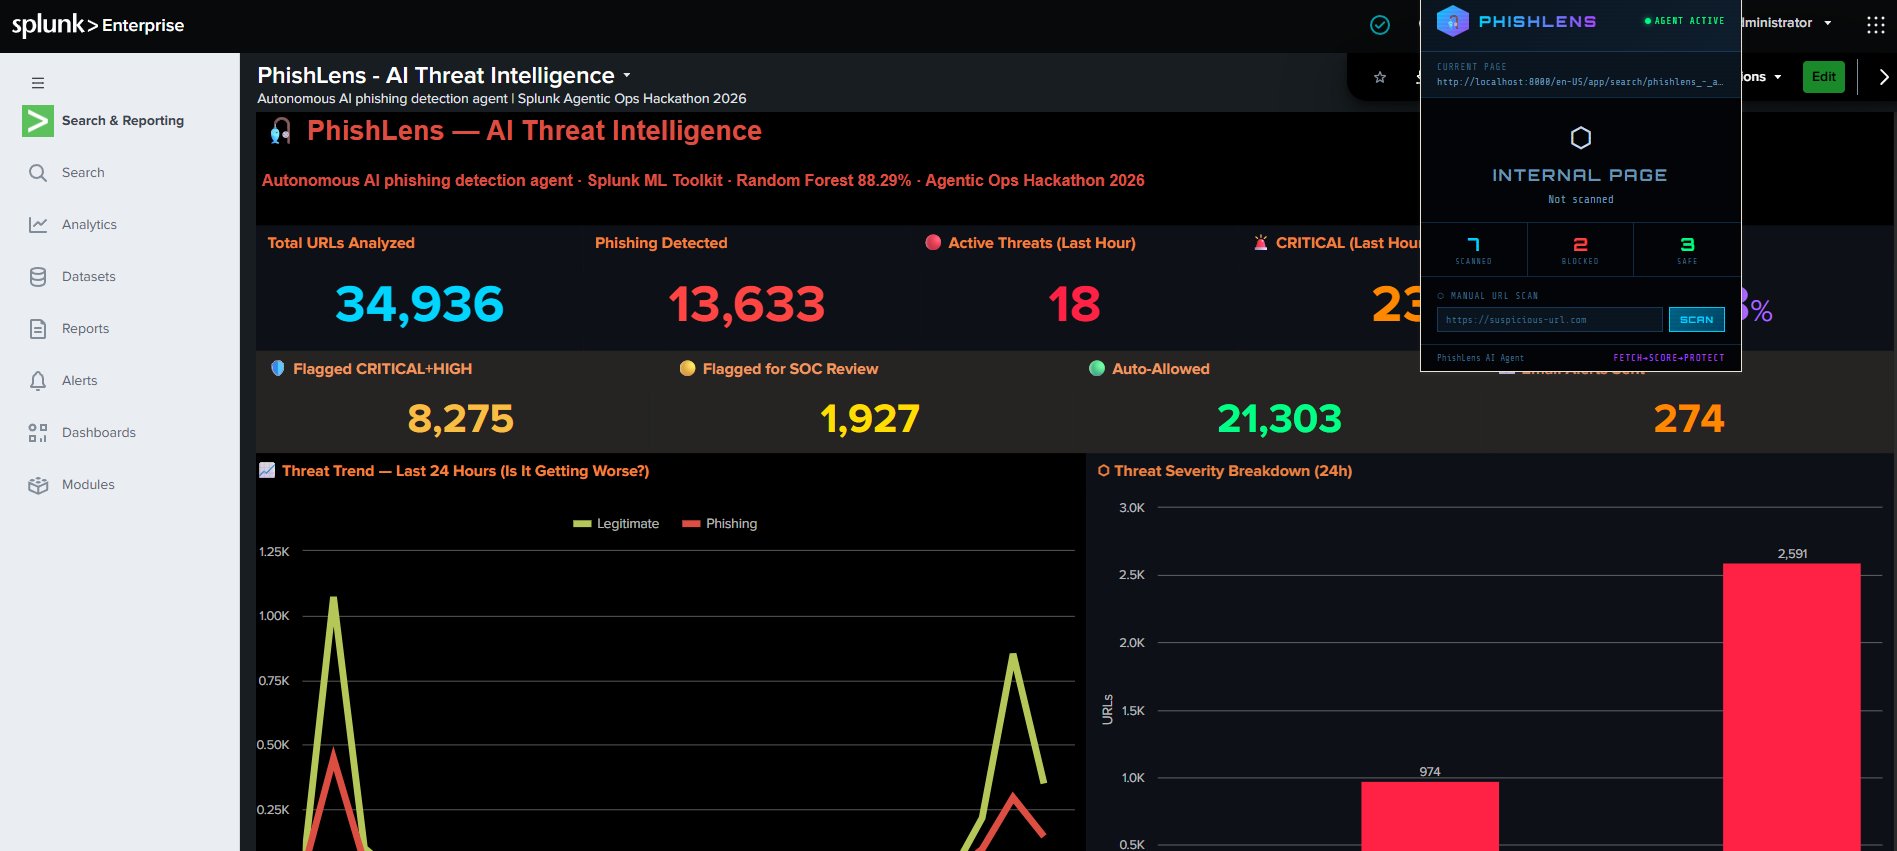Click the SCAN button in PhishLens
The image size is (1897, 851).
click(x=1696, y=320)
